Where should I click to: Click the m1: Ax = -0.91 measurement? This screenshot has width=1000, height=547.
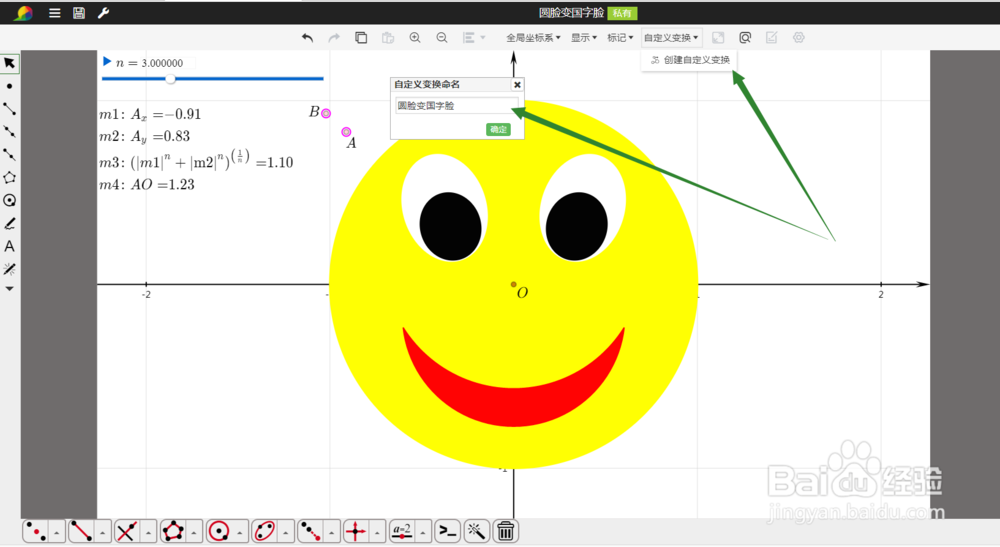coord(150,114)
